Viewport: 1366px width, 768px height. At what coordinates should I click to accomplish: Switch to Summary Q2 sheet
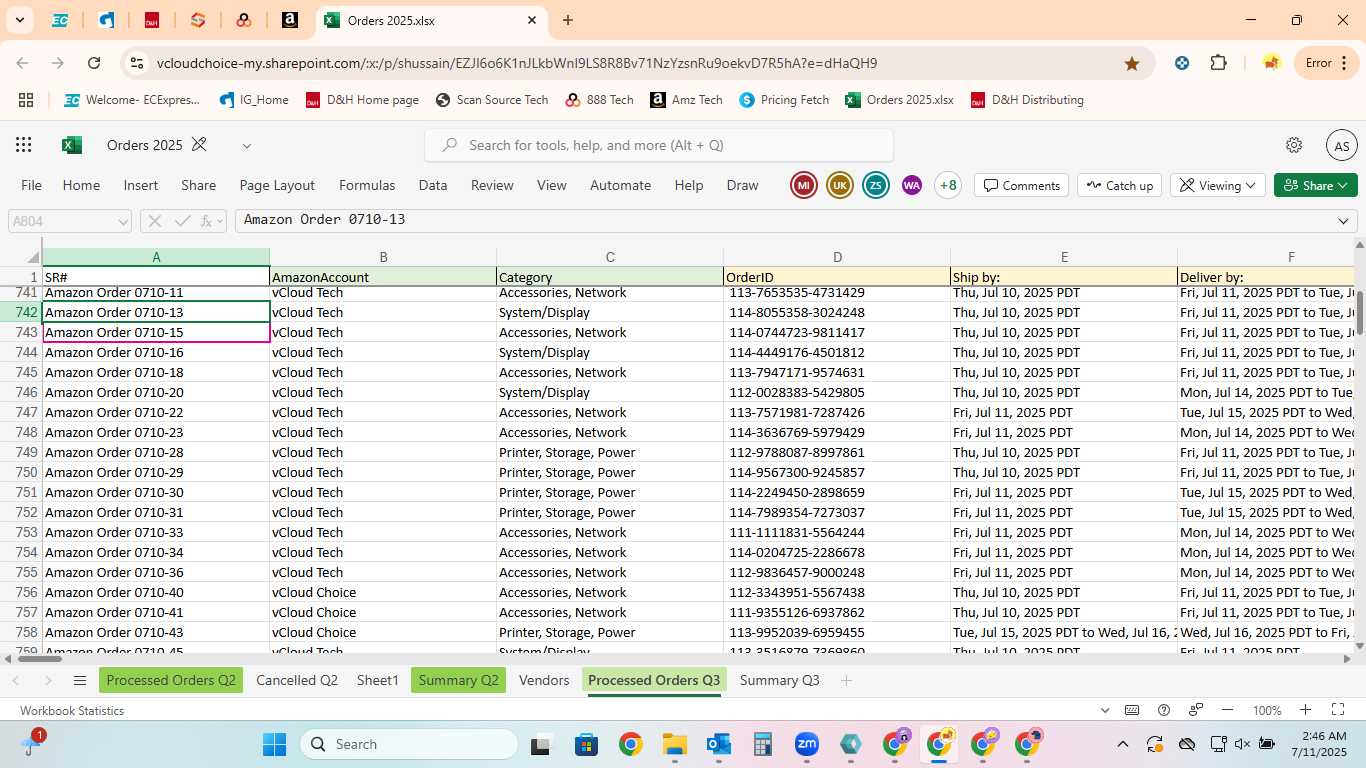pyautogui.click(x=458, y=680)
